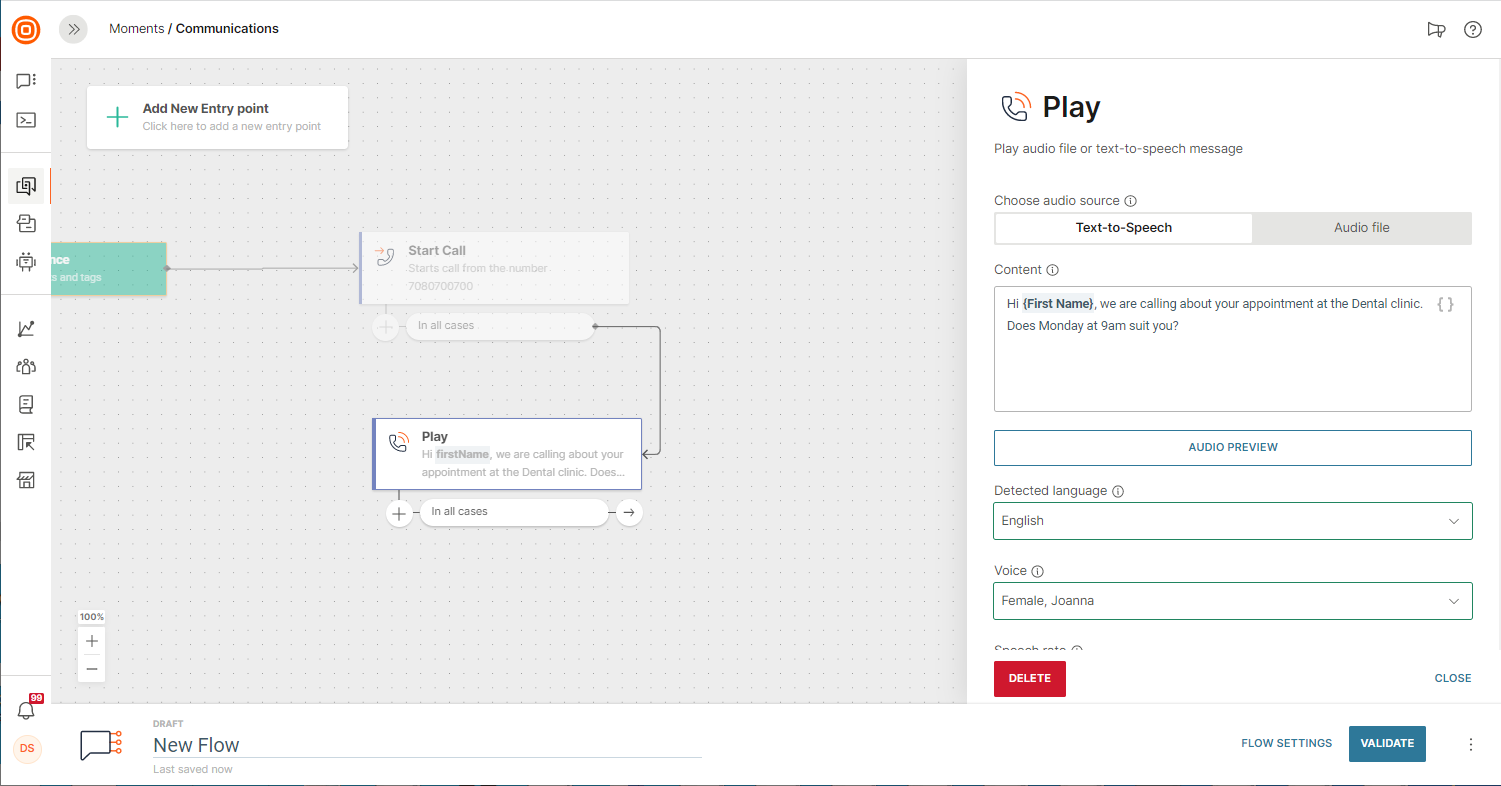1501x786 pixels.
Task: Open the three-dot more options menu
Action: click(x=1470, y=744)
